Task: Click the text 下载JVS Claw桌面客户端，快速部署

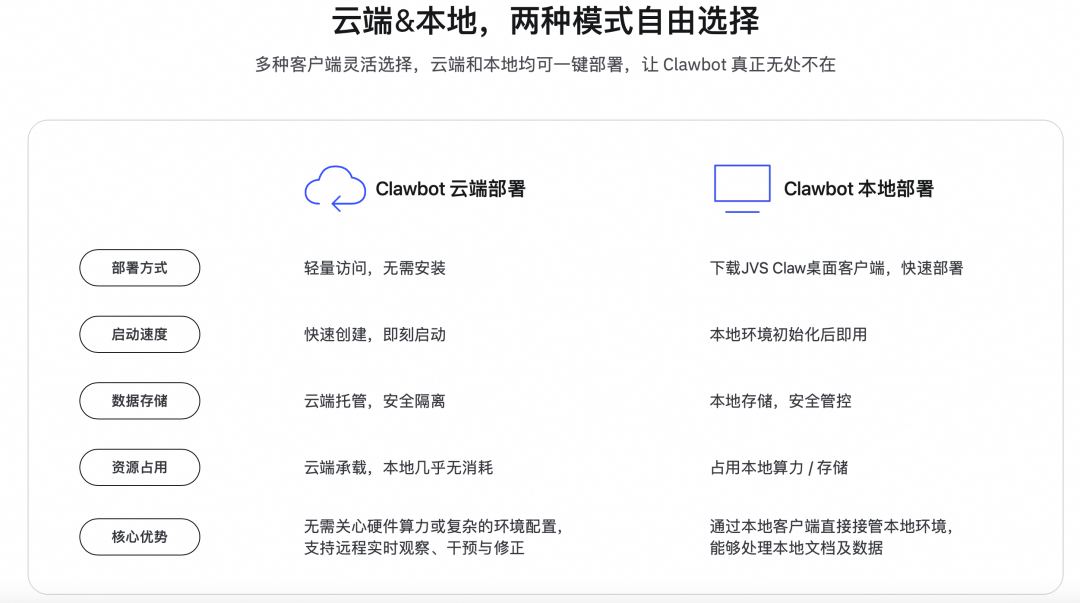Action: (x=836, y=268)
